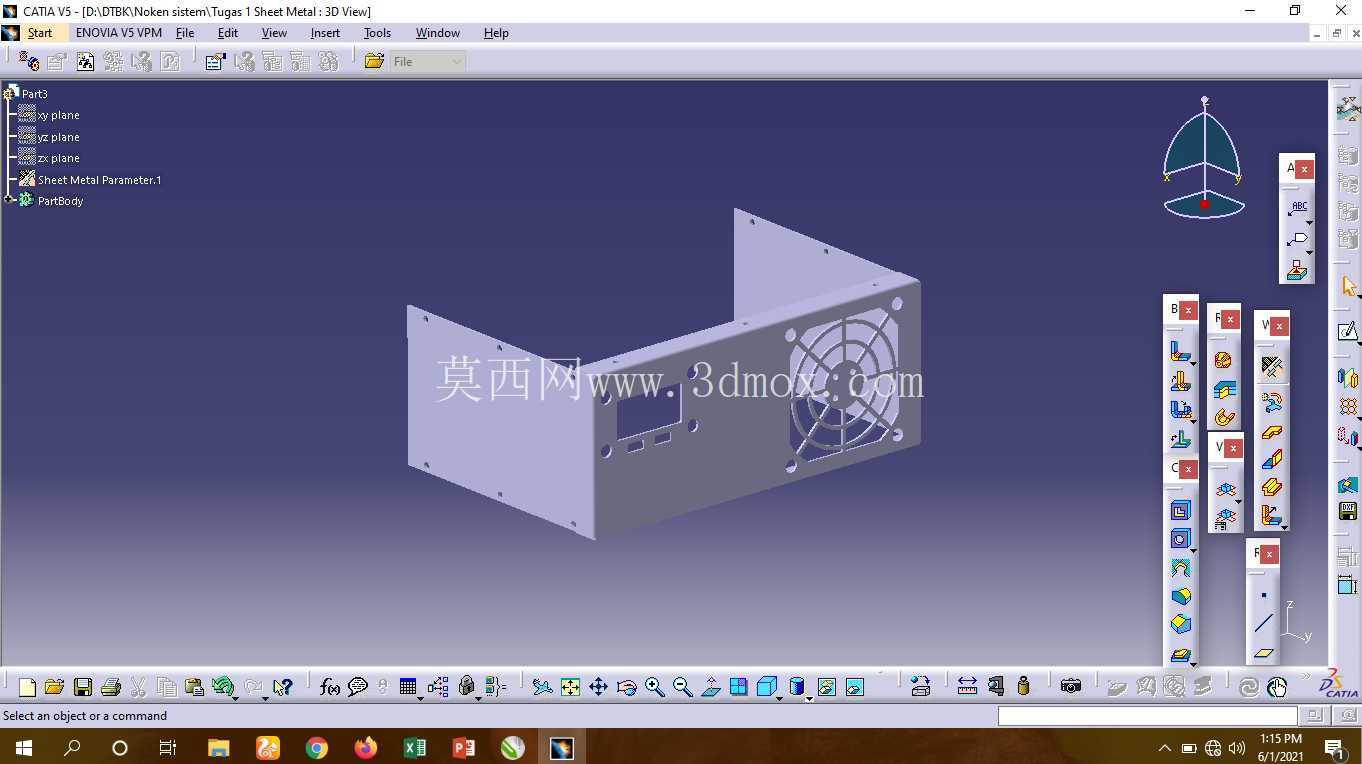Viewport: 1362px width, 764px height.
Task: Close the W walls floating toolbar
Action: [1279, 326]
